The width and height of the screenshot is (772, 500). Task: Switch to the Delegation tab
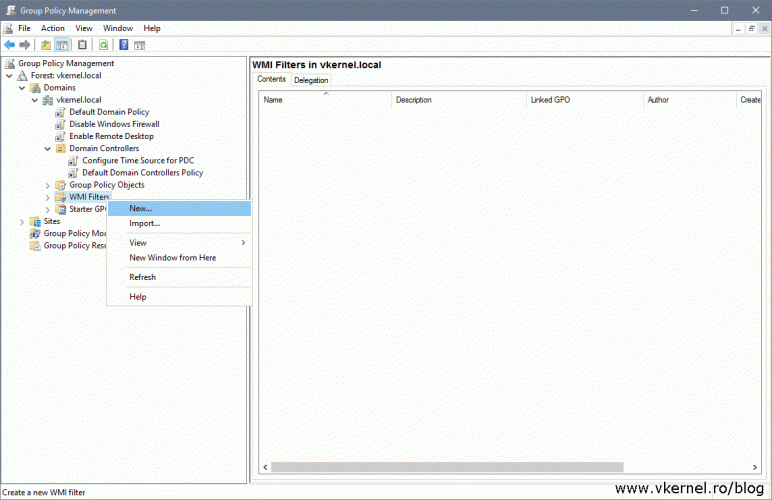pyautogui.click(x=311, y=80)
